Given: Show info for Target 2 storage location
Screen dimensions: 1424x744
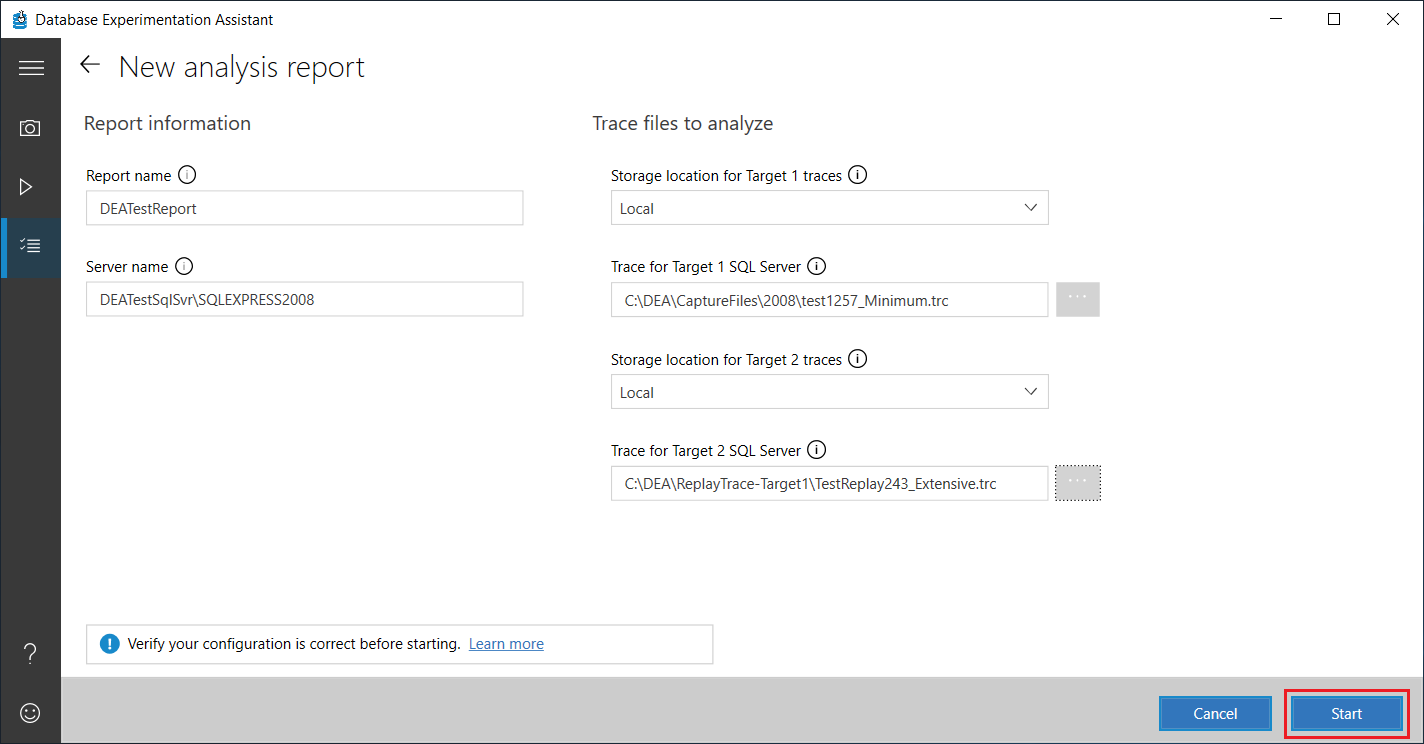Looking at the screenshot, I should (857, 359).
